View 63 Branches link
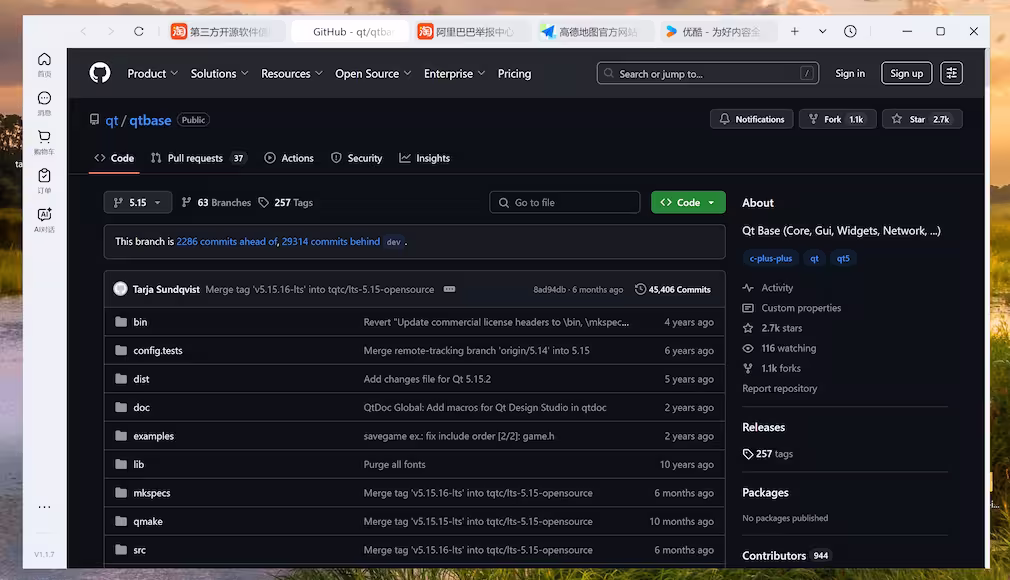The height and width of the screenshot is (580, 1010). pos(216,202)
